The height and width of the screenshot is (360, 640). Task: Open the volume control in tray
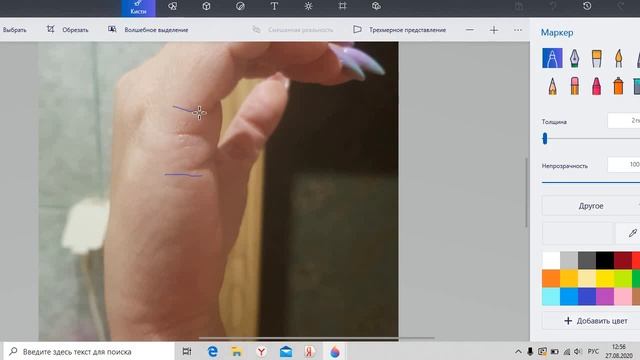point(578,351)
